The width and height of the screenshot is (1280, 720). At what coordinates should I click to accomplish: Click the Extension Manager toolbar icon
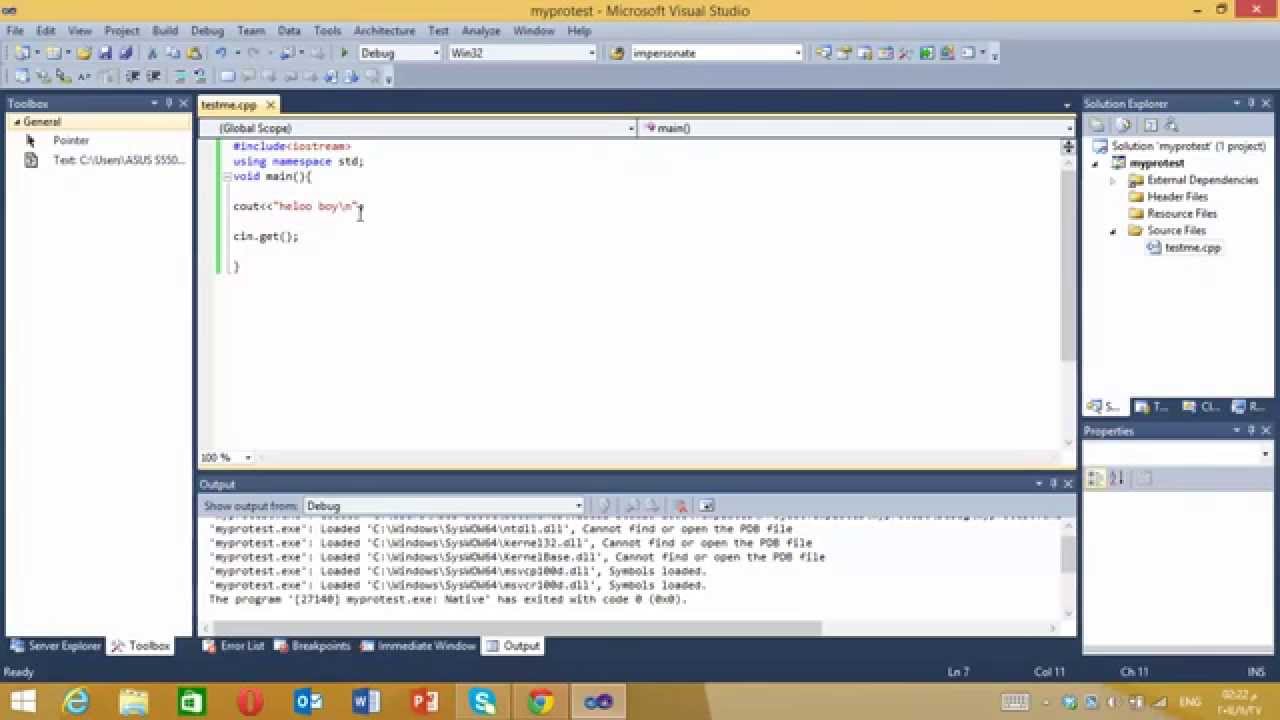[947, 53]
